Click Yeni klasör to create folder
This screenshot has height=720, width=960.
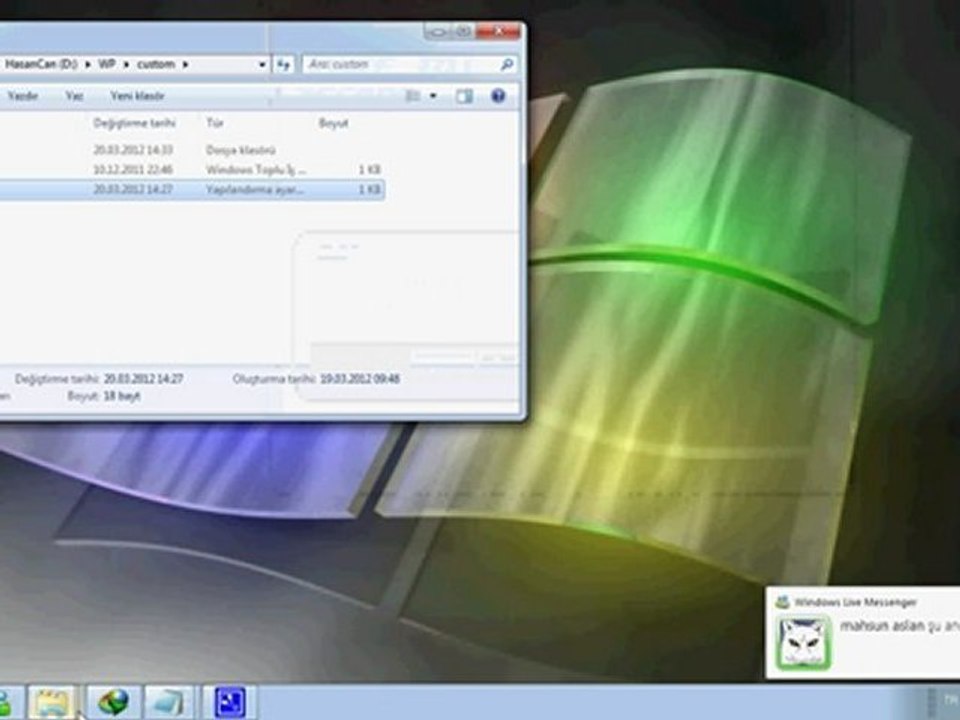point(137,96)
